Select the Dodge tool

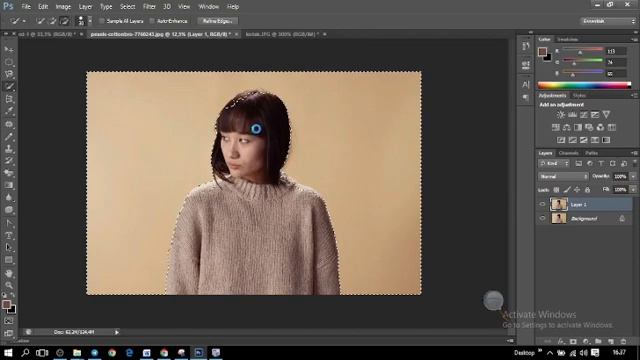(9, 210)
